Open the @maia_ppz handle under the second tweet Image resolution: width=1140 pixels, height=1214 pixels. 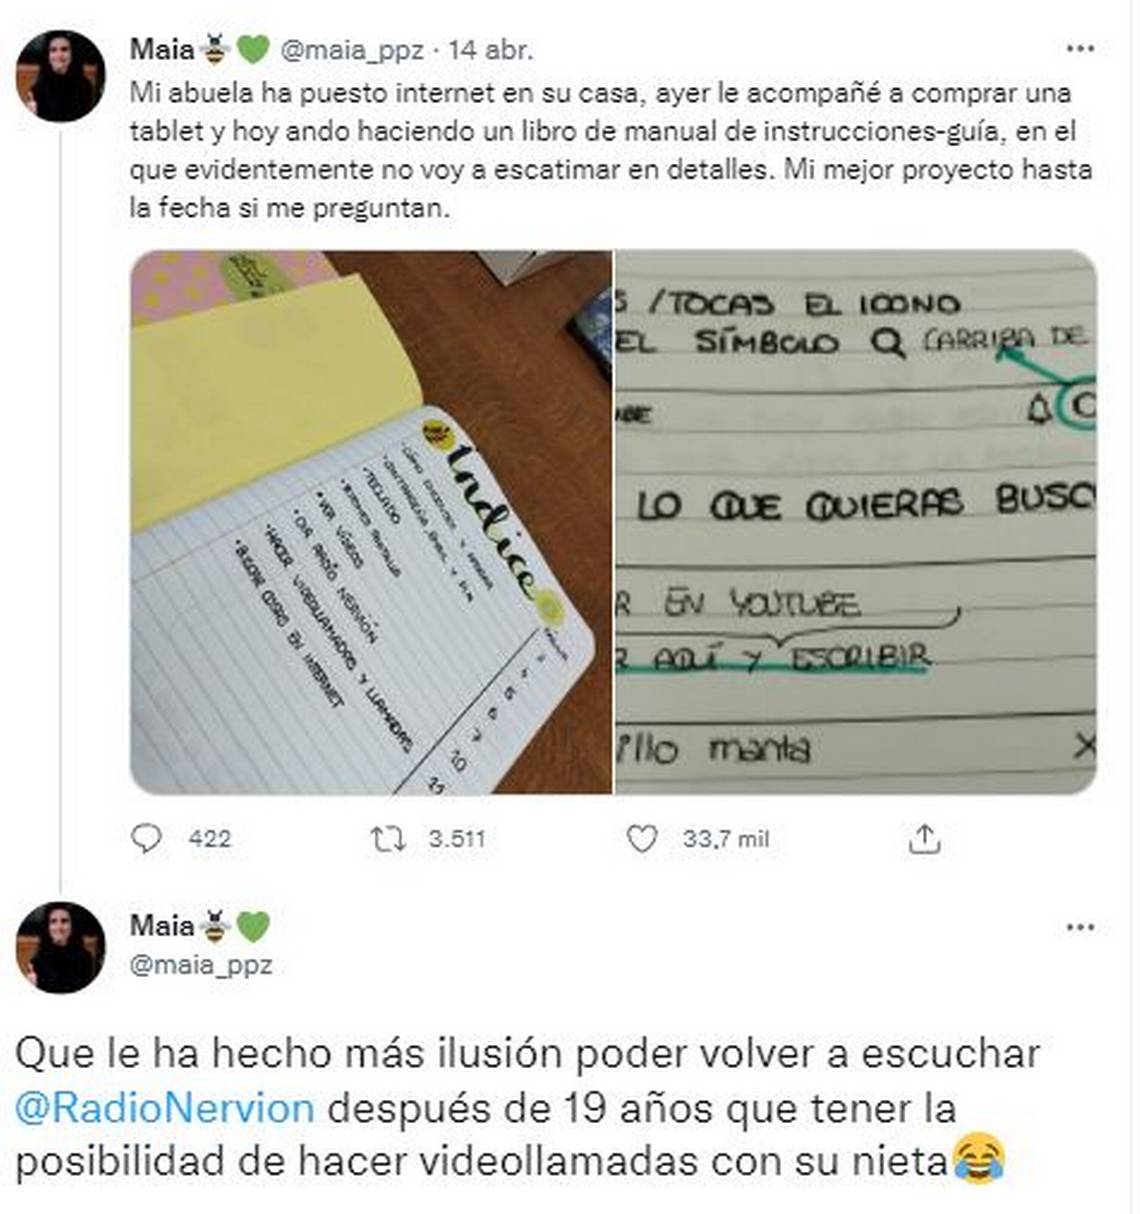[x=201, y=965]
